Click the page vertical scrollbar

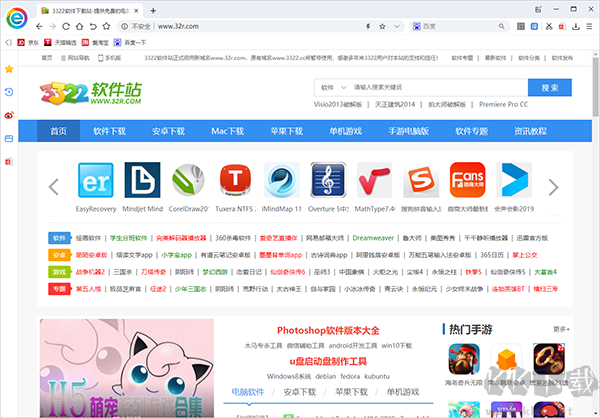(x=595, y=86)
